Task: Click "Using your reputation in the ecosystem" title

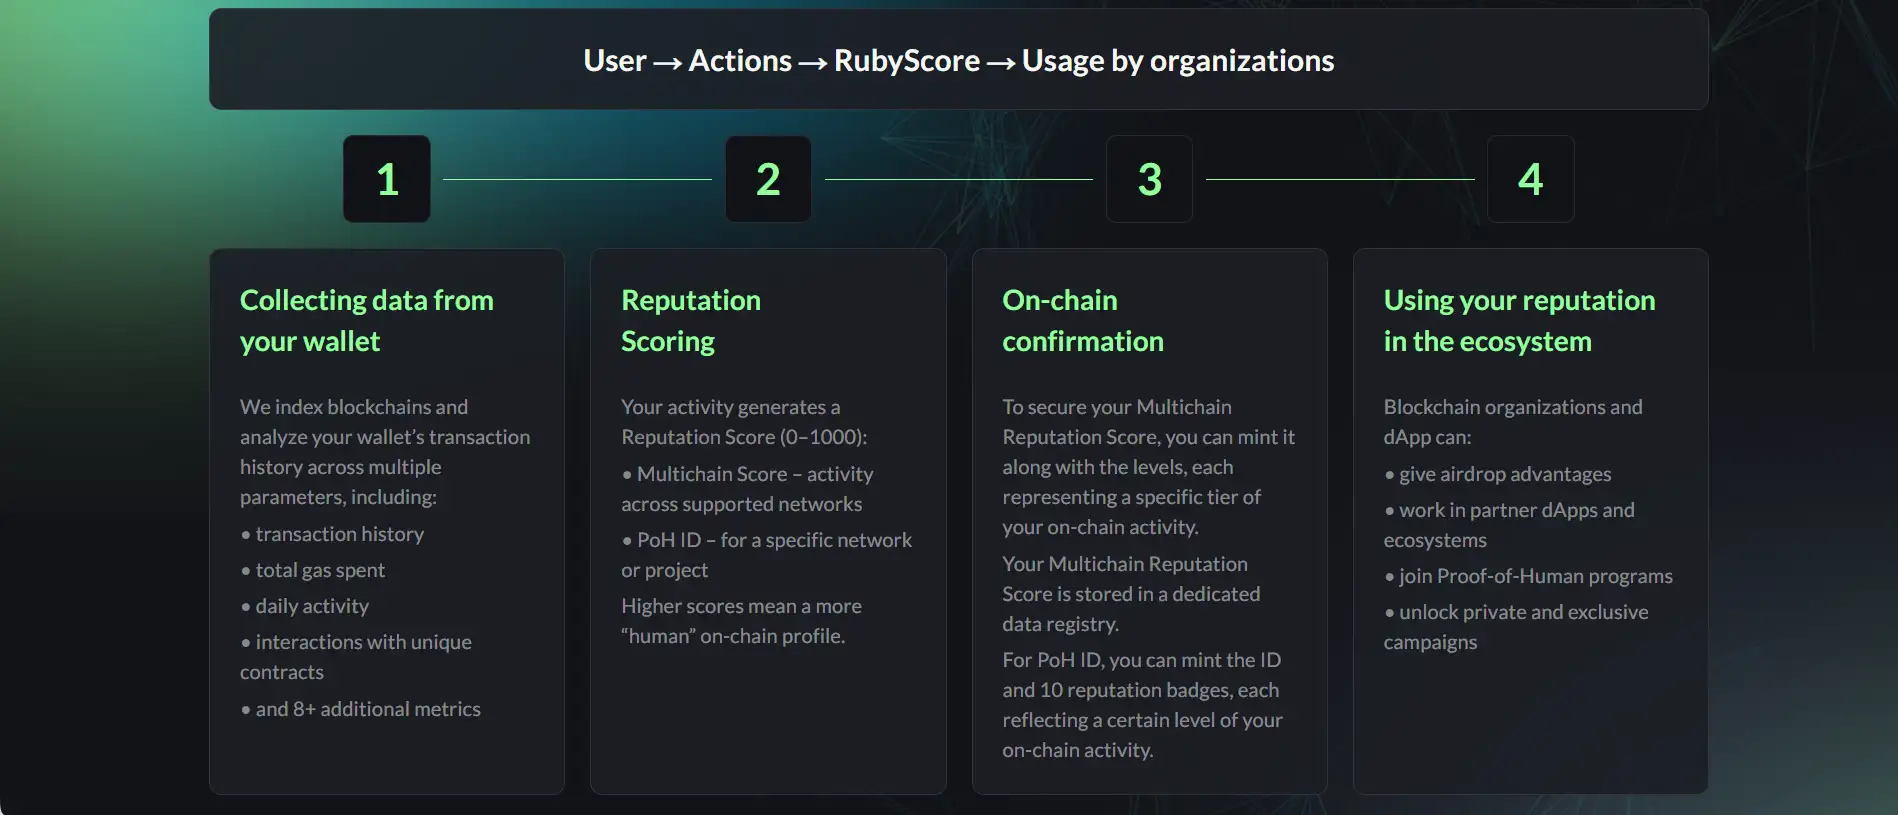Action: click(x=1518, y=320)
